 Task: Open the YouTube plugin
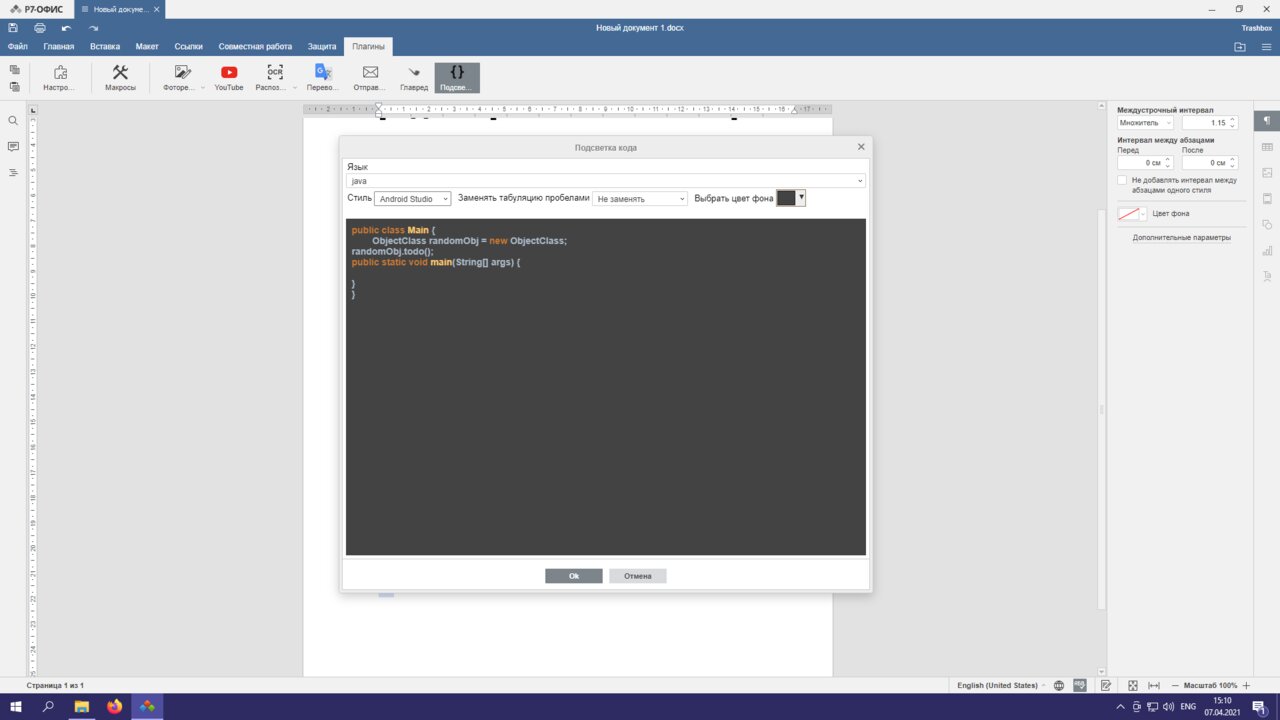228,77
